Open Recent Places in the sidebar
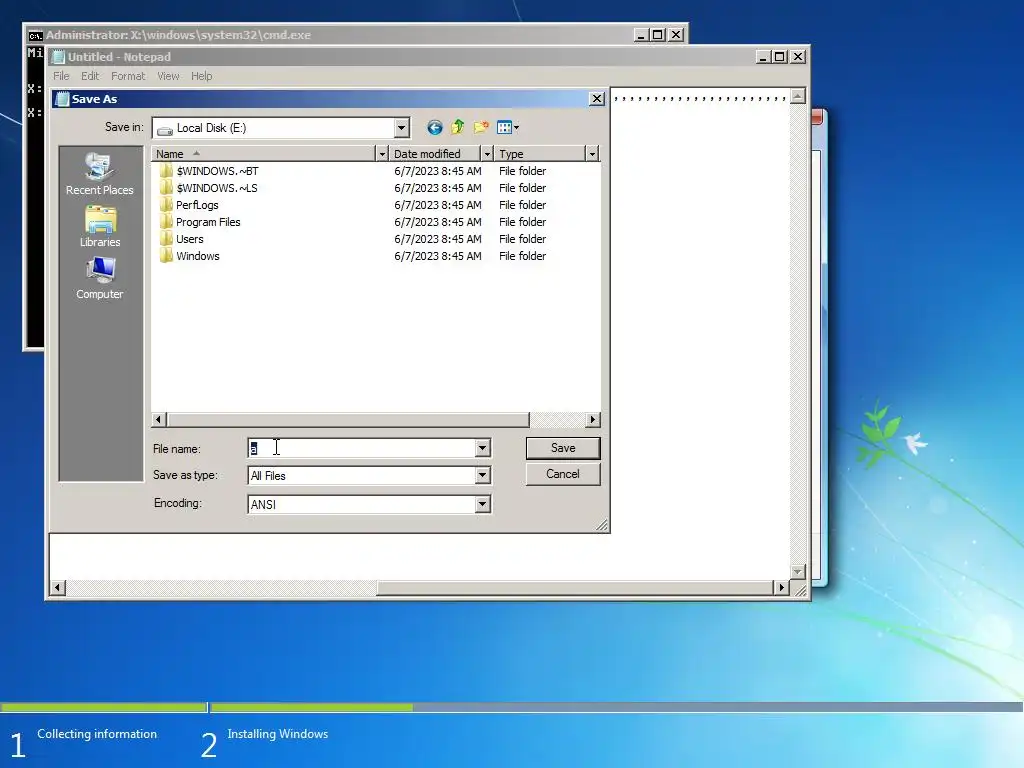Image resolution: width=1024 pixels, height=768 pixels. coord(99,174)
